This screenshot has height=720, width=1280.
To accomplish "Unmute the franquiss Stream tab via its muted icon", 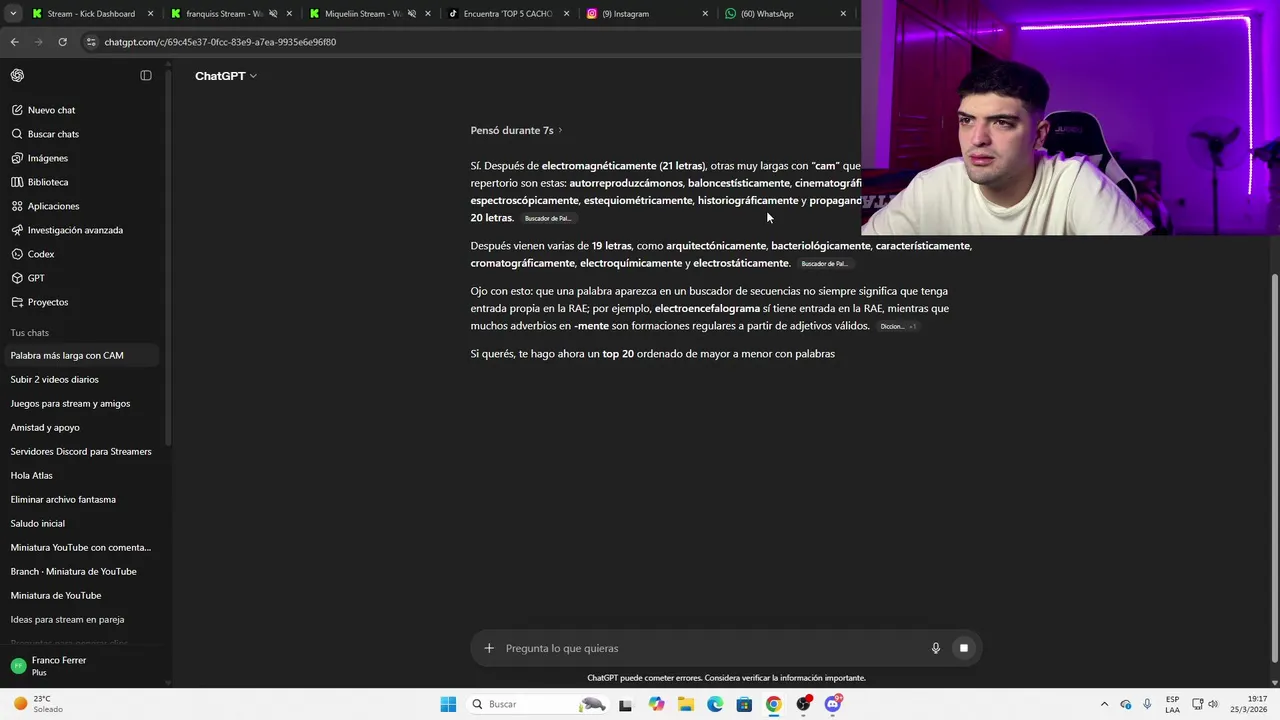I will [273, 14].
